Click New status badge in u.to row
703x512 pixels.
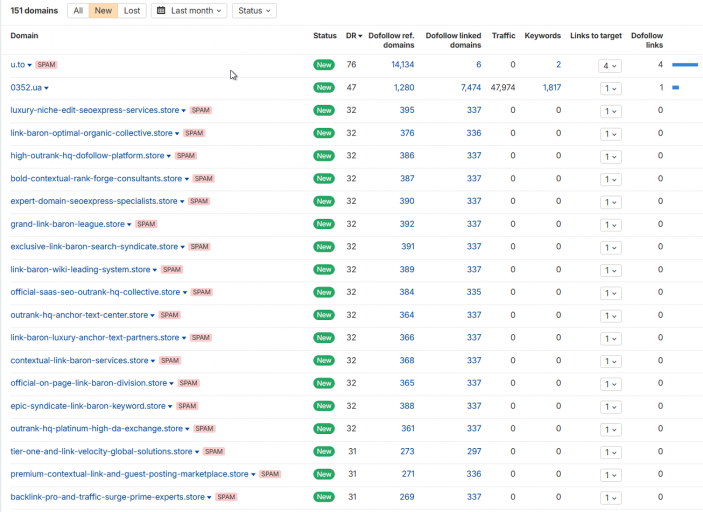click(x=324, y=65)
